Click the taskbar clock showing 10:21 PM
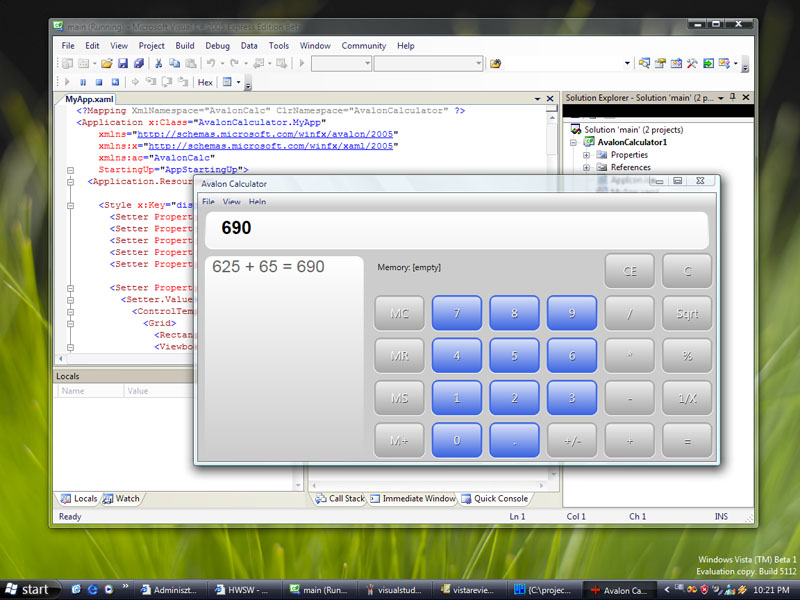Image resolution: width=800 pixels, height=600 pixels. pos(771,590)
